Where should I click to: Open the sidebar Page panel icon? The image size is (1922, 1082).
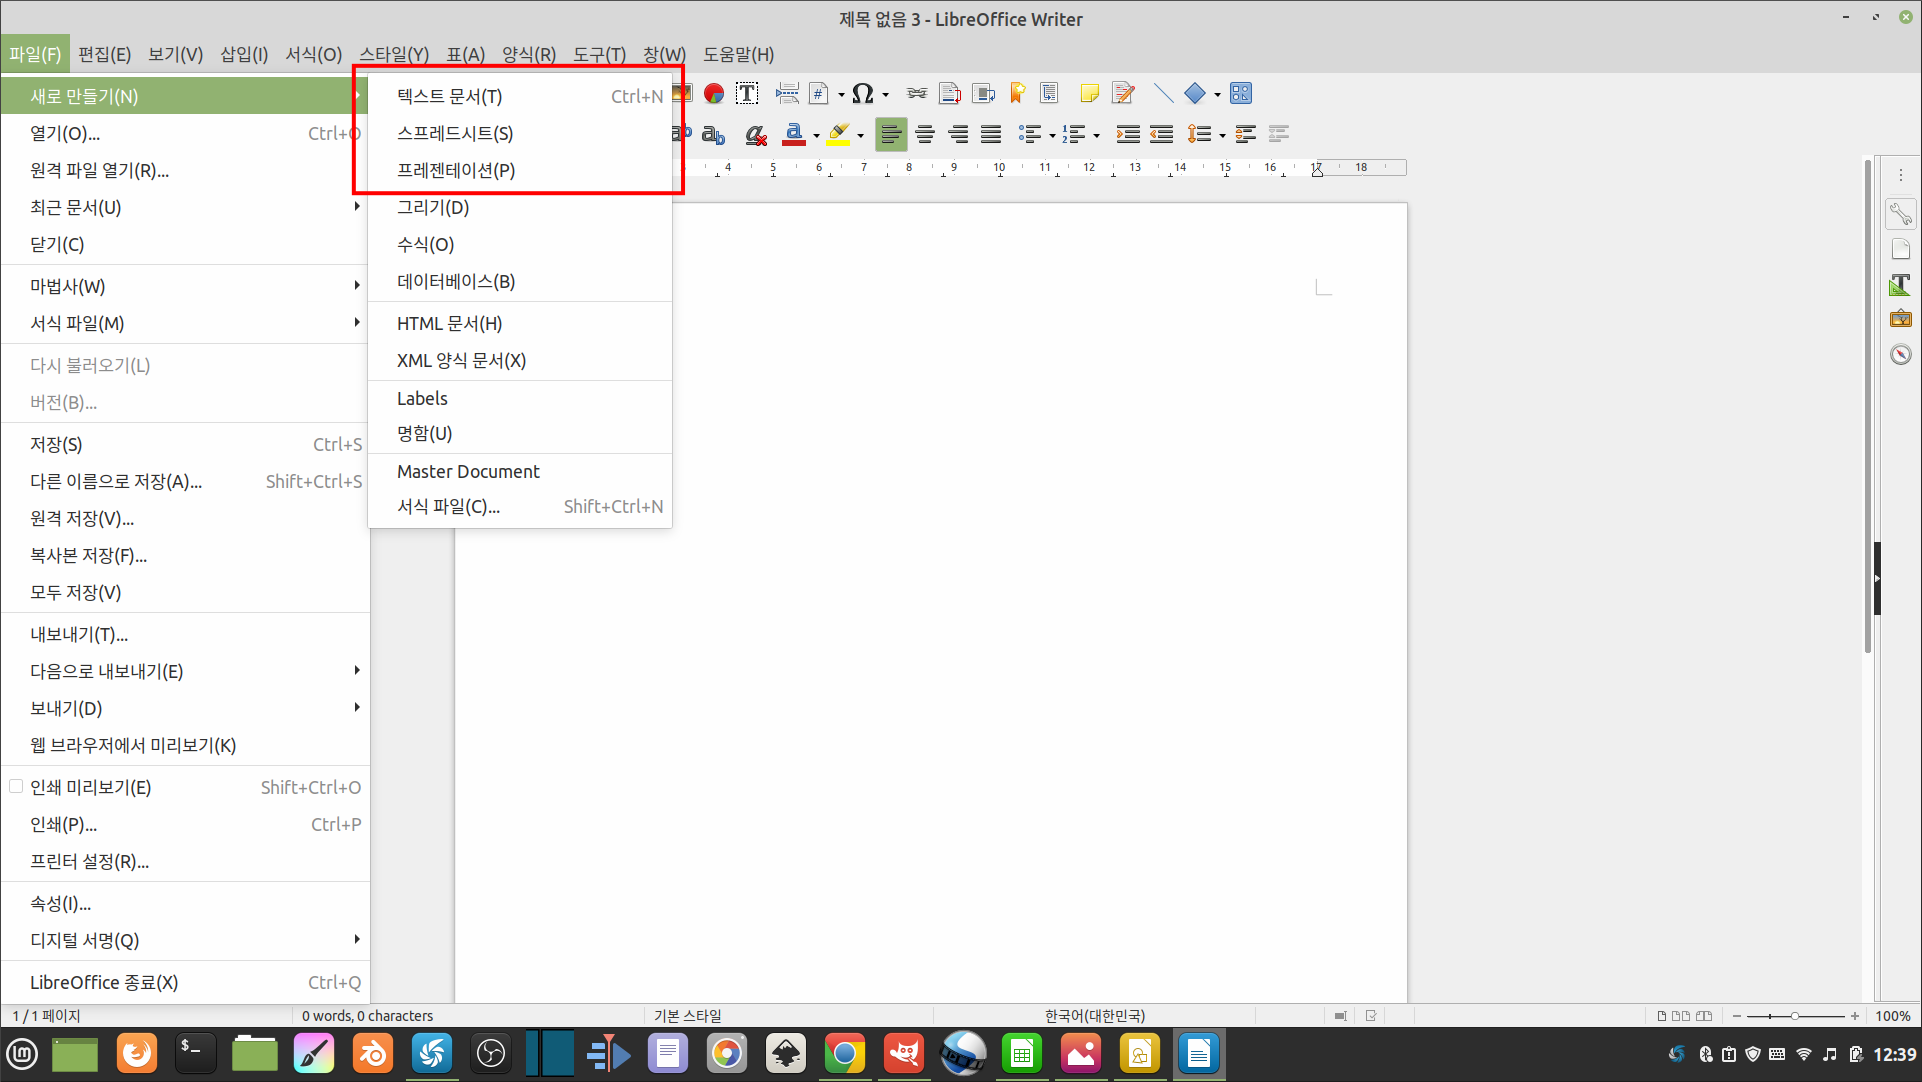click(1900, 250)
